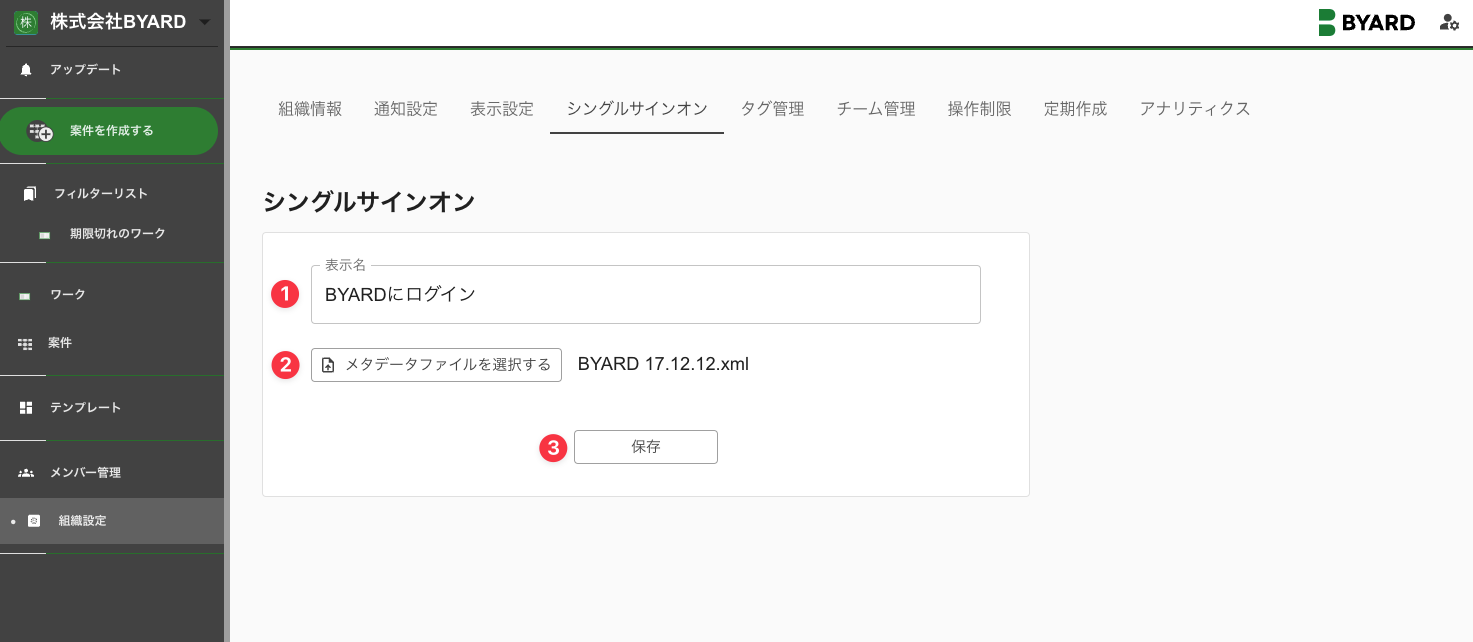Click the 保存 button
1473x642 pixels.
646,447
